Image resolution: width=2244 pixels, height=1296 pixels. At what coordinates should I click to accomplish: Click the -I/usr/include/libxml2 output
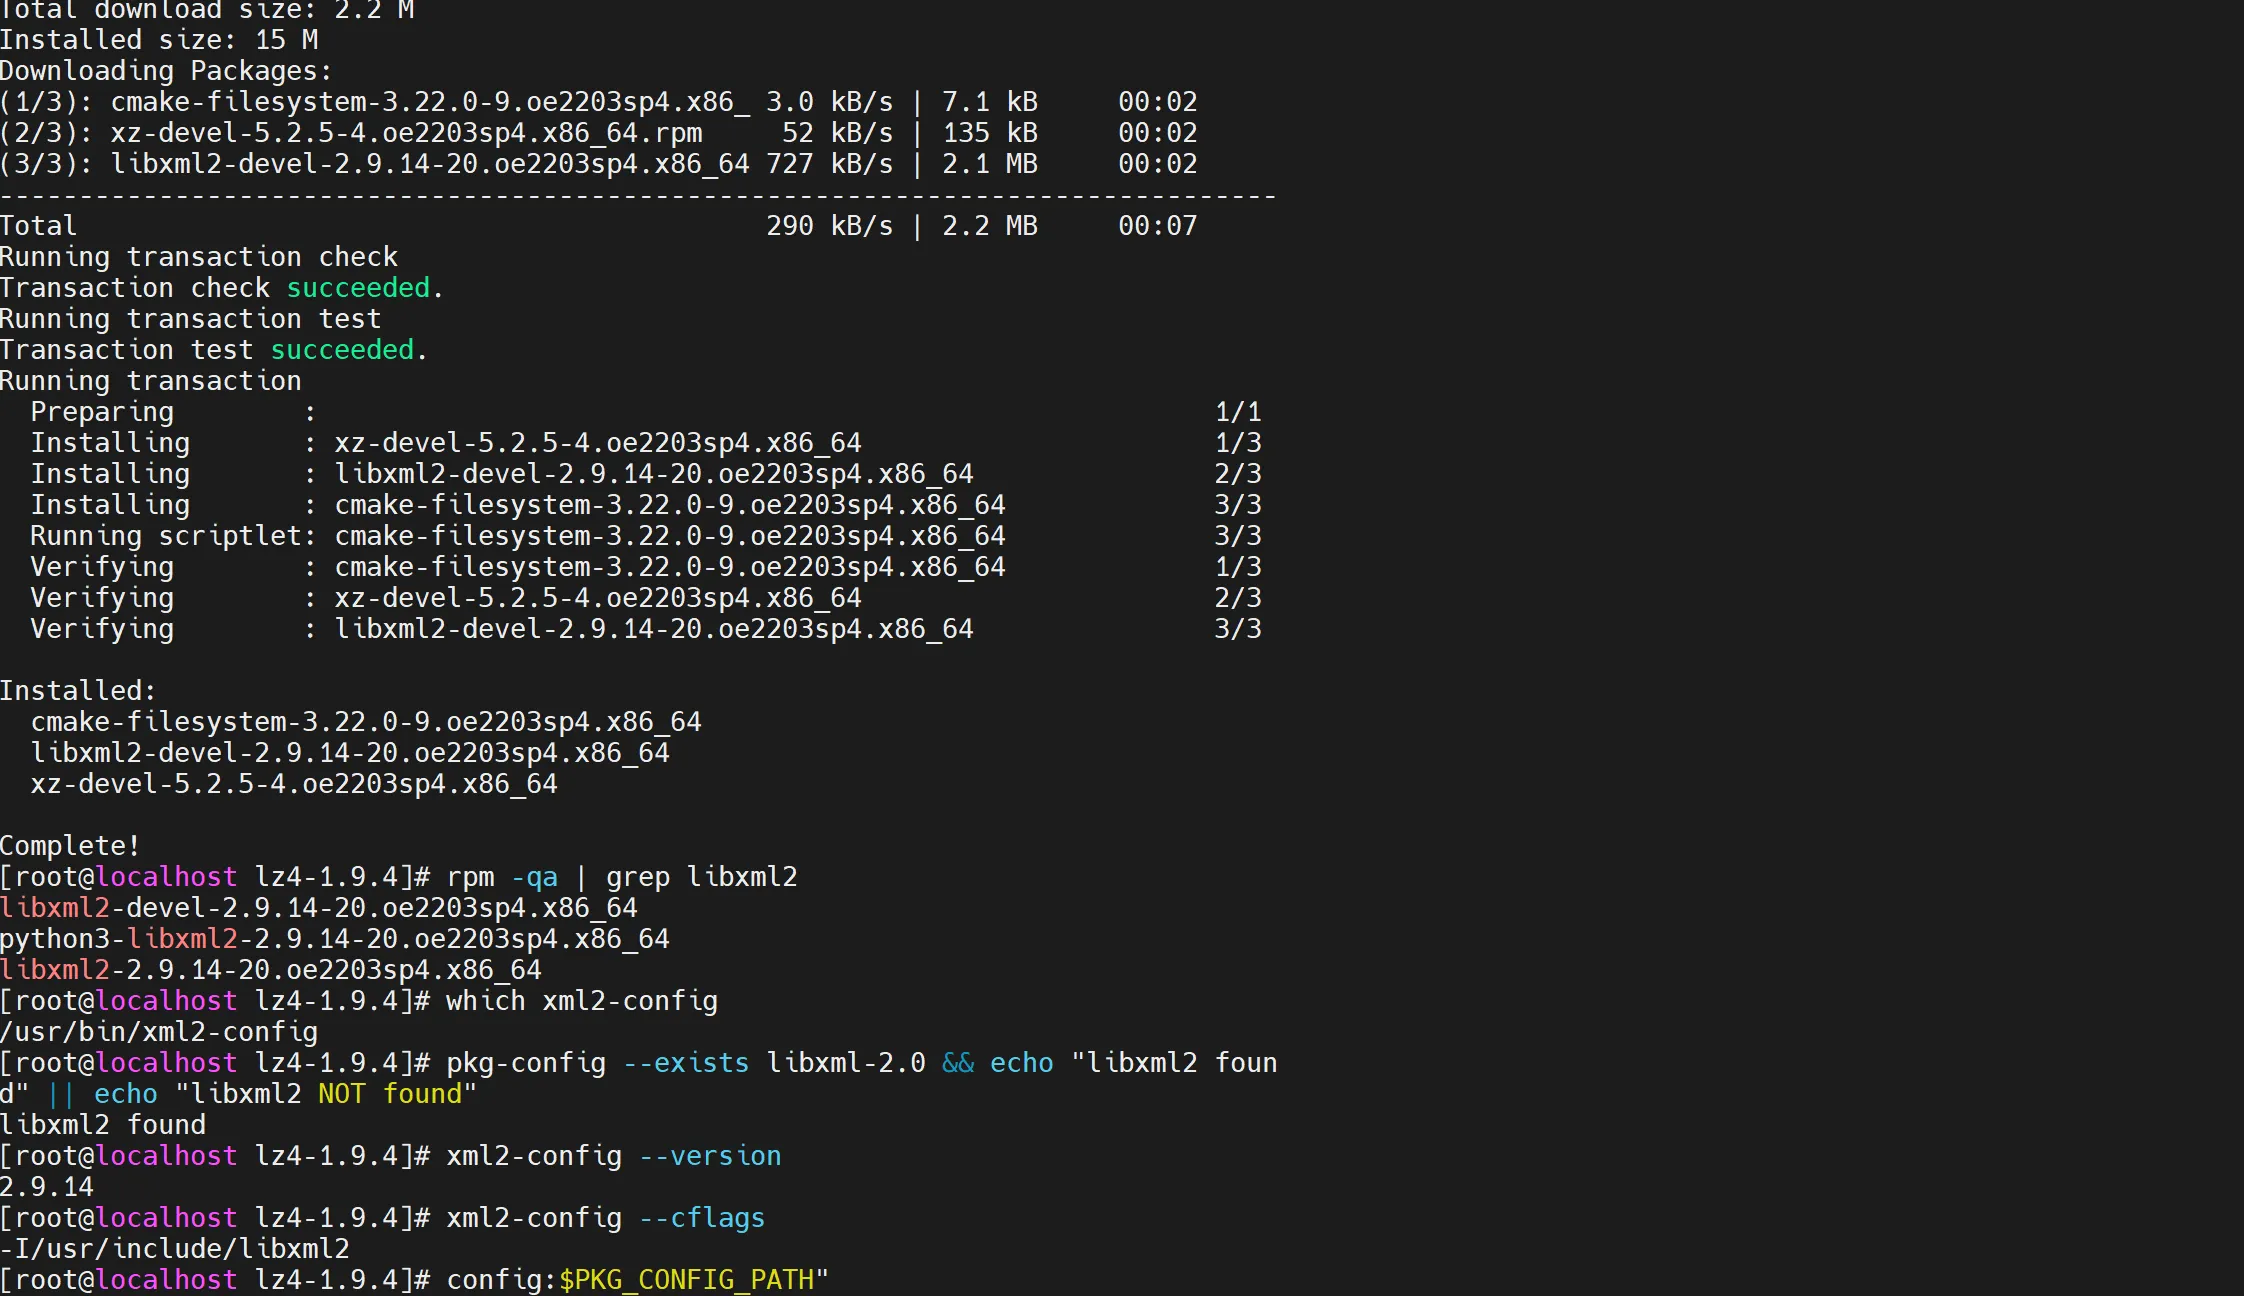175,1249
